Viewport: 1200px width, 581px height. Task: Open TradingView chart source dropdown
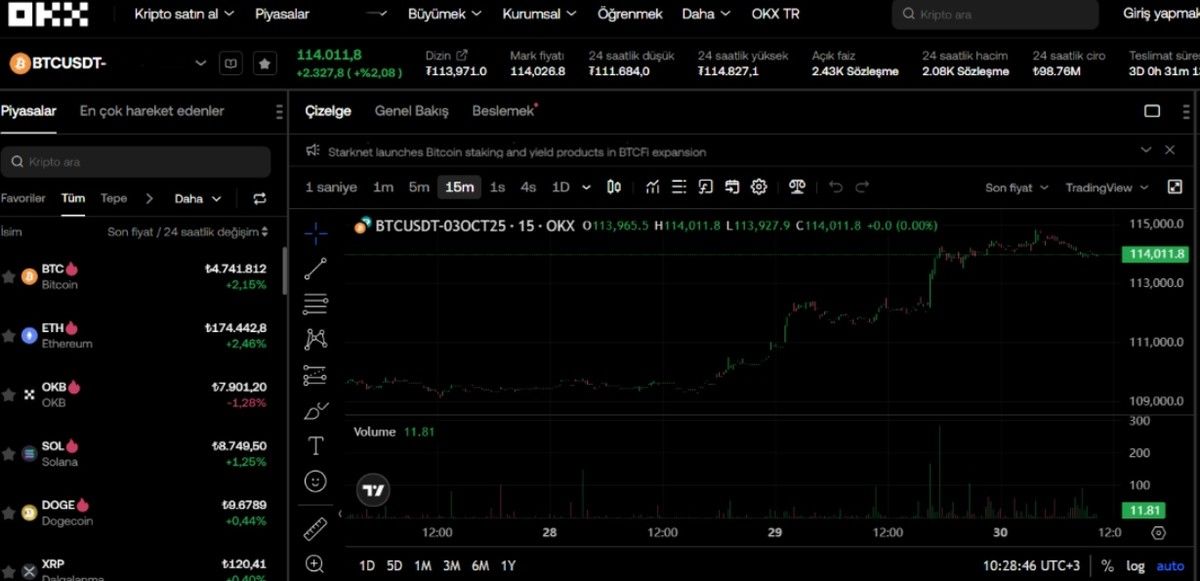point(1107,187)
